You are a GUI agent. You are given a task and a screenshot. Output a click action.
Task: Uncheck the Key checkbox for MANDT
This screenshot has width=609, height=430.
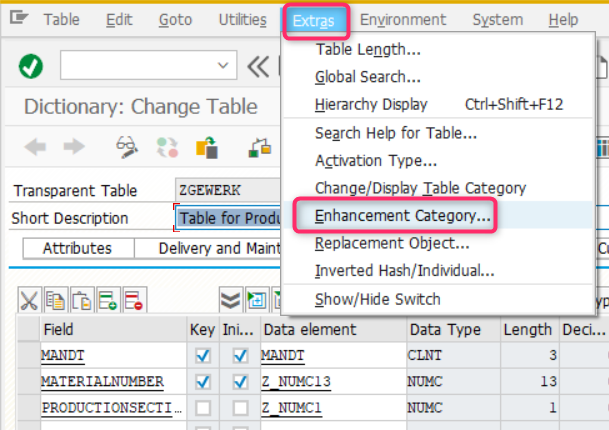201,355
